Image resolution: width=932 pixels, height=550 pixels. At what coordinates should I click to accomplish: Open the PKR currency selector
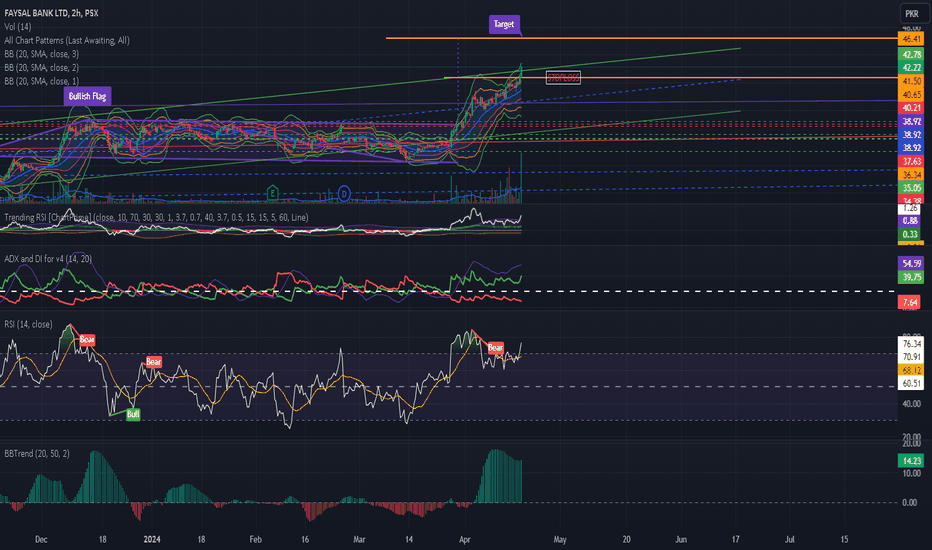pos(912,13)
